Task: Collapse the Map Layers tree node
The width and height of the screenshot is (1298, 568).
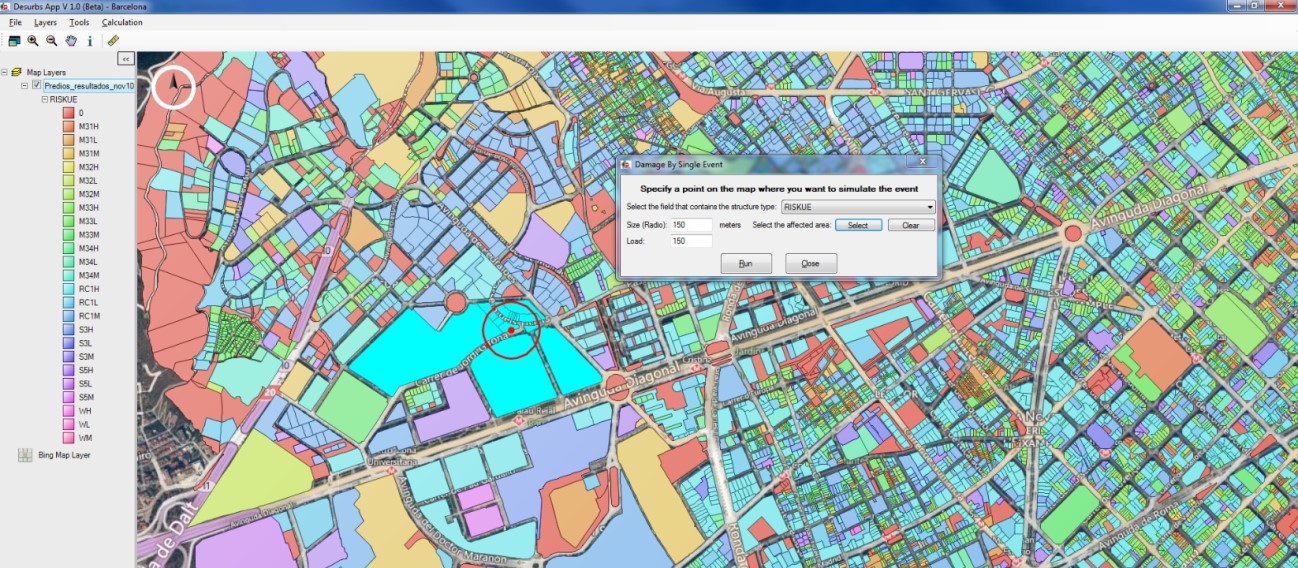Action: (5, 72)
